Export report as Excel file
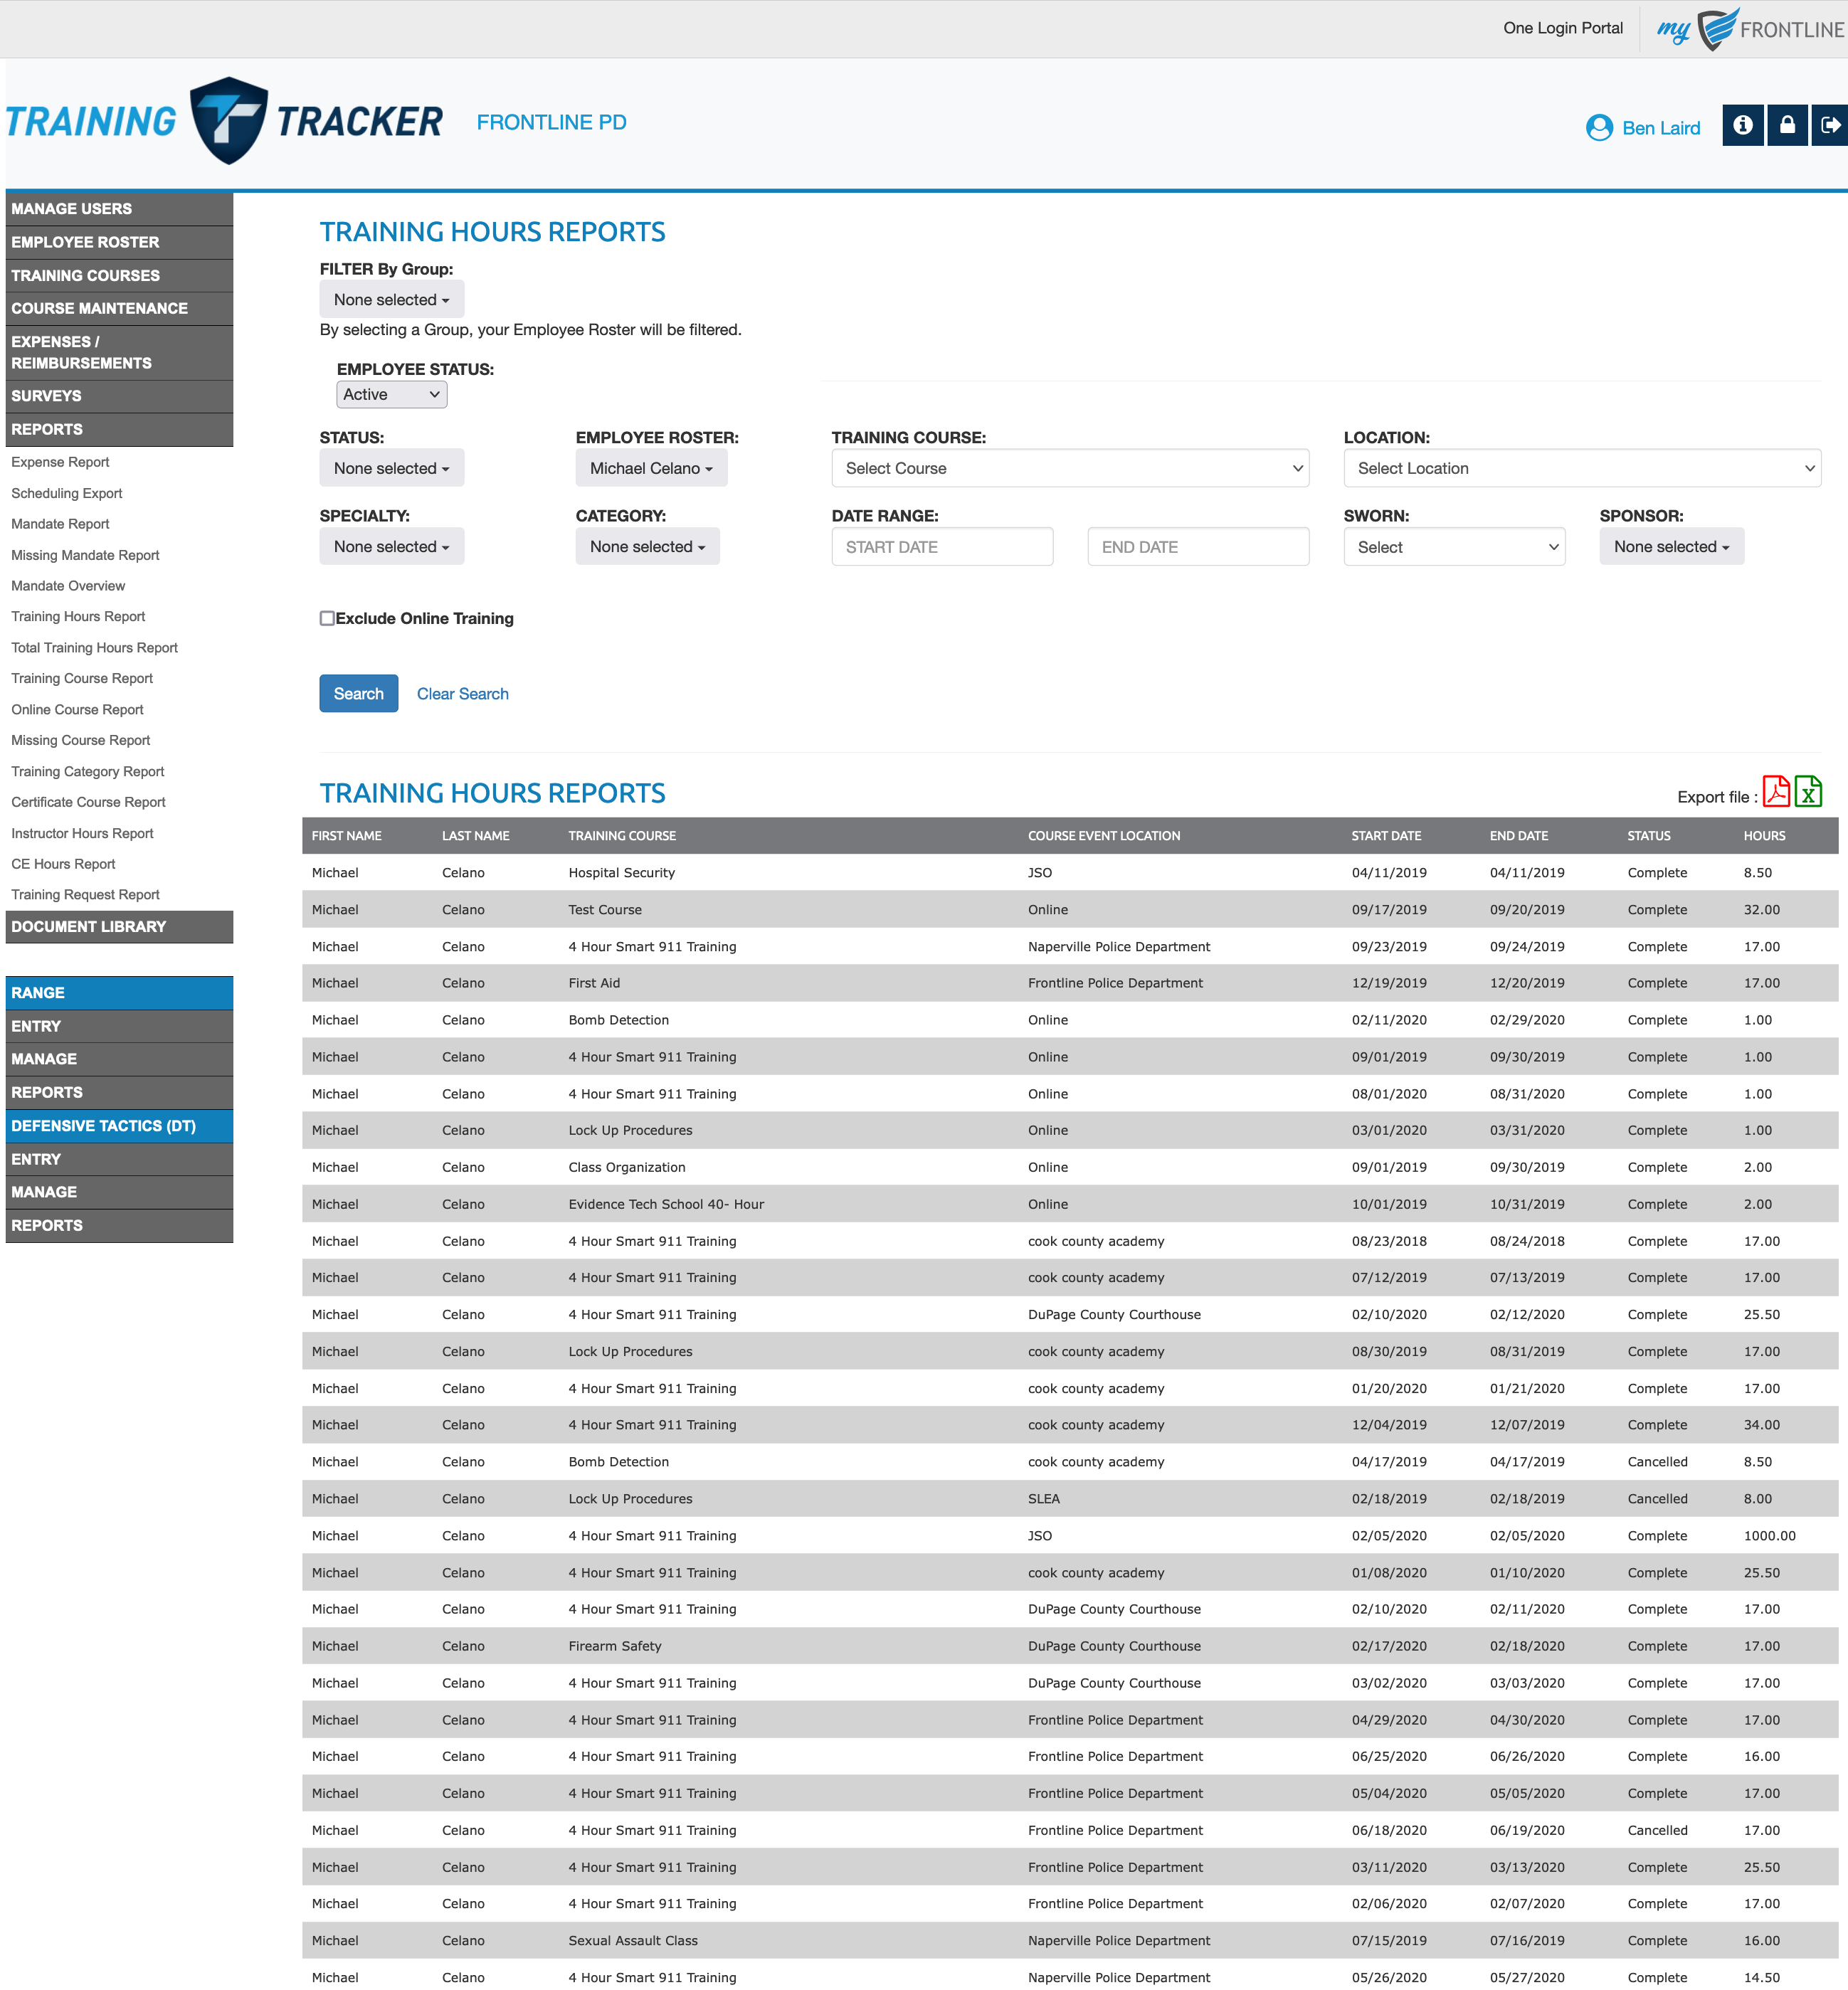This screenshot has height=1990, width=1848. click(1808, 791)
